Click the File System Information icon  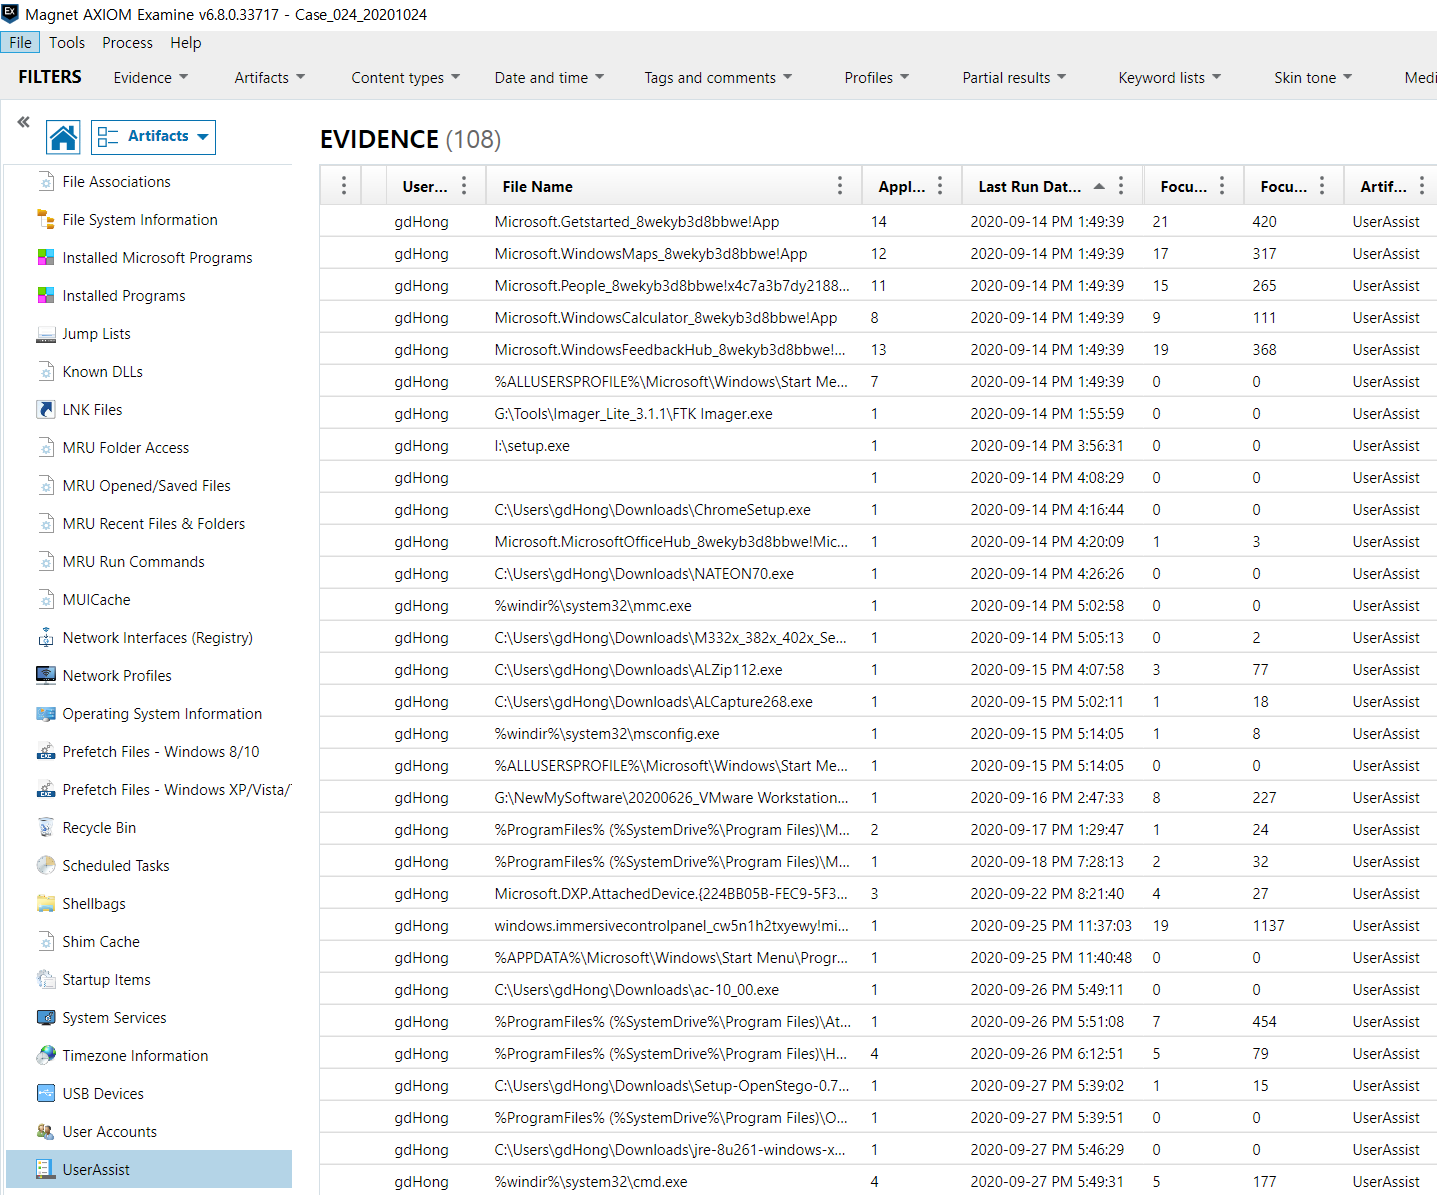[x=46, y=220]
